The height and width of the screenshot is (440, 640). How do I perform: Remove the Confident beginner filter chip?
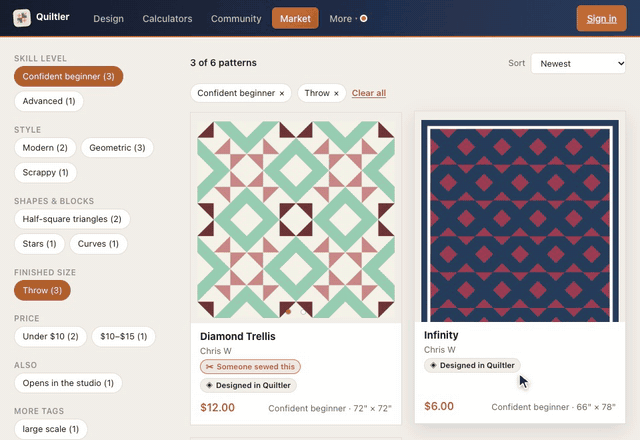tap(282, 93)
